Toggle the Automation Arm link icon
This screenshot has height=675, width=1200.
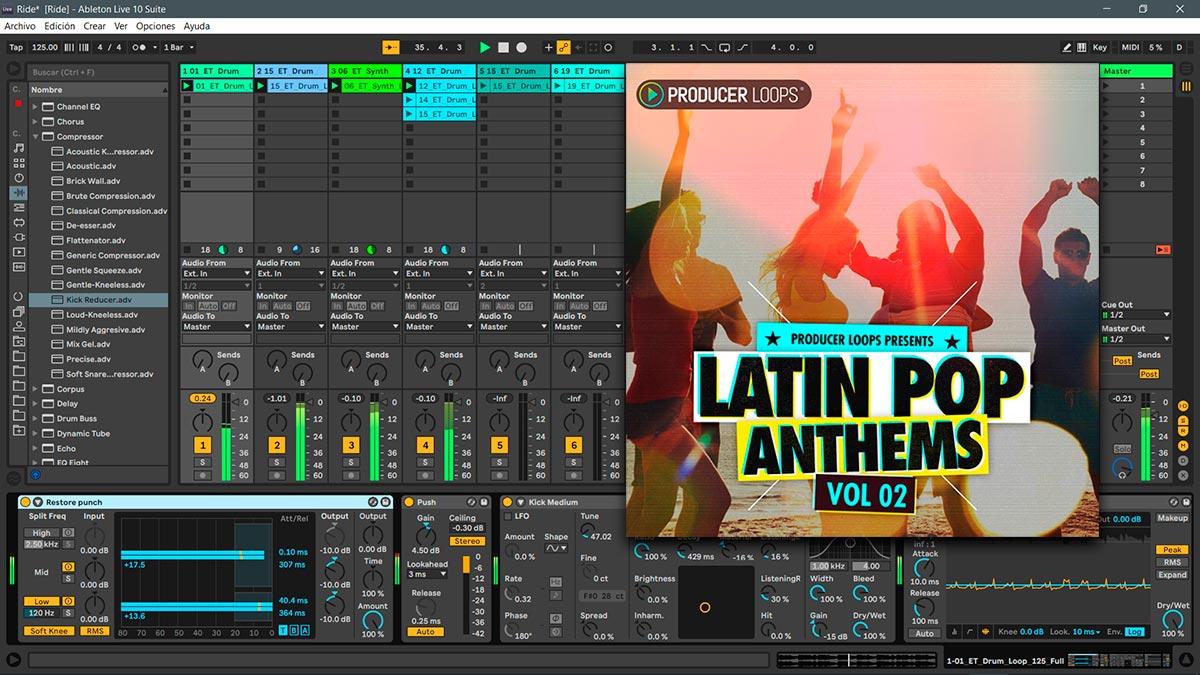pos(563,47)
